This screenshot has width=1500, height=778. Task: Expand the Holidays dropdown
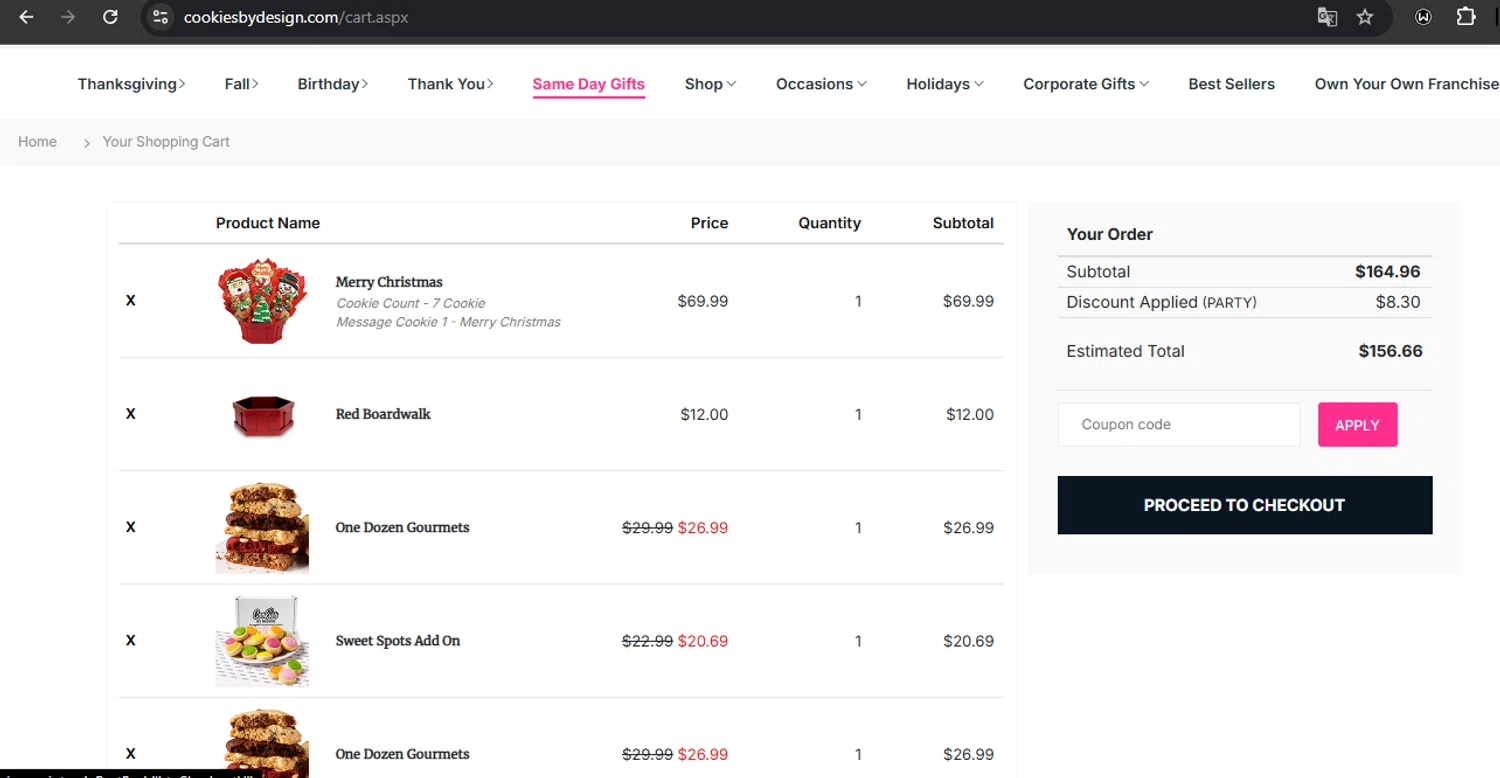pos(944,84)
